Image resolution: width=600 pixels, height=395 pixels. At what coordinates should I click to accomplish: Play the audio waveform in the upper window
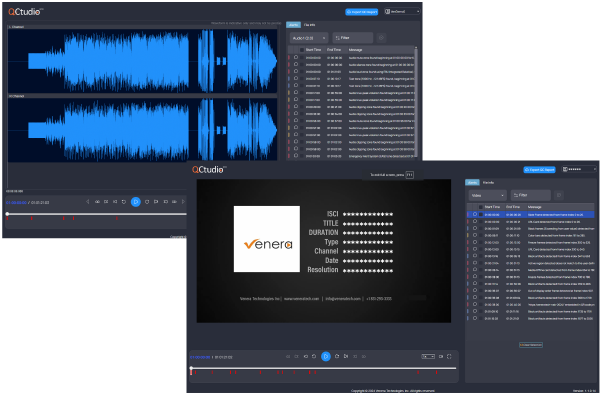135,202
